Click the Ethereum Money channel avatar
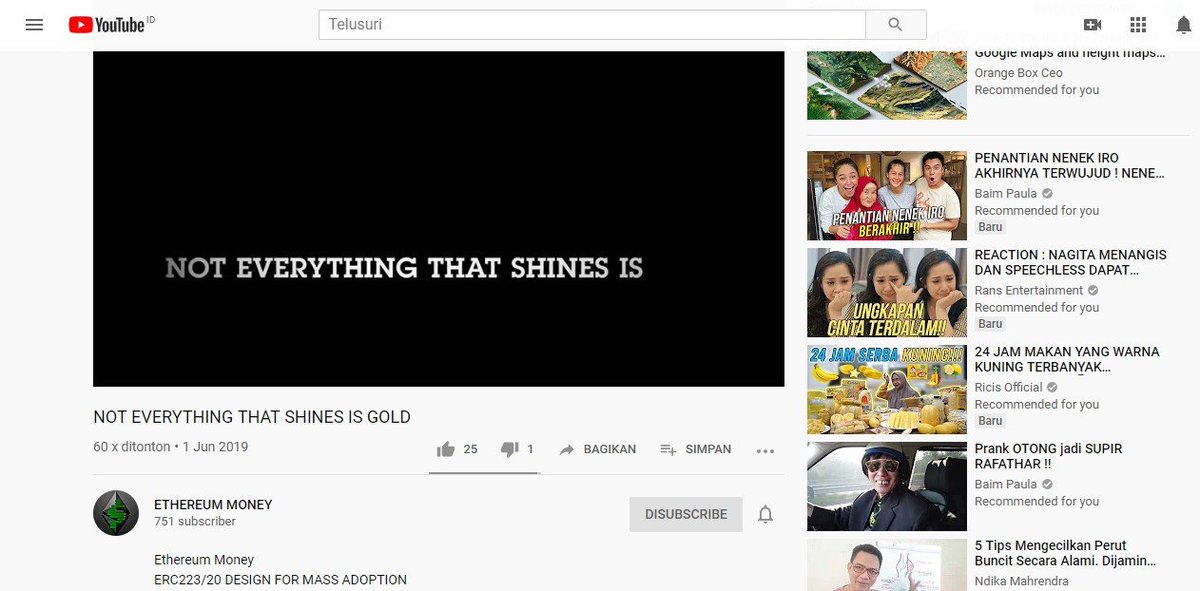 (x=116, y=514)
